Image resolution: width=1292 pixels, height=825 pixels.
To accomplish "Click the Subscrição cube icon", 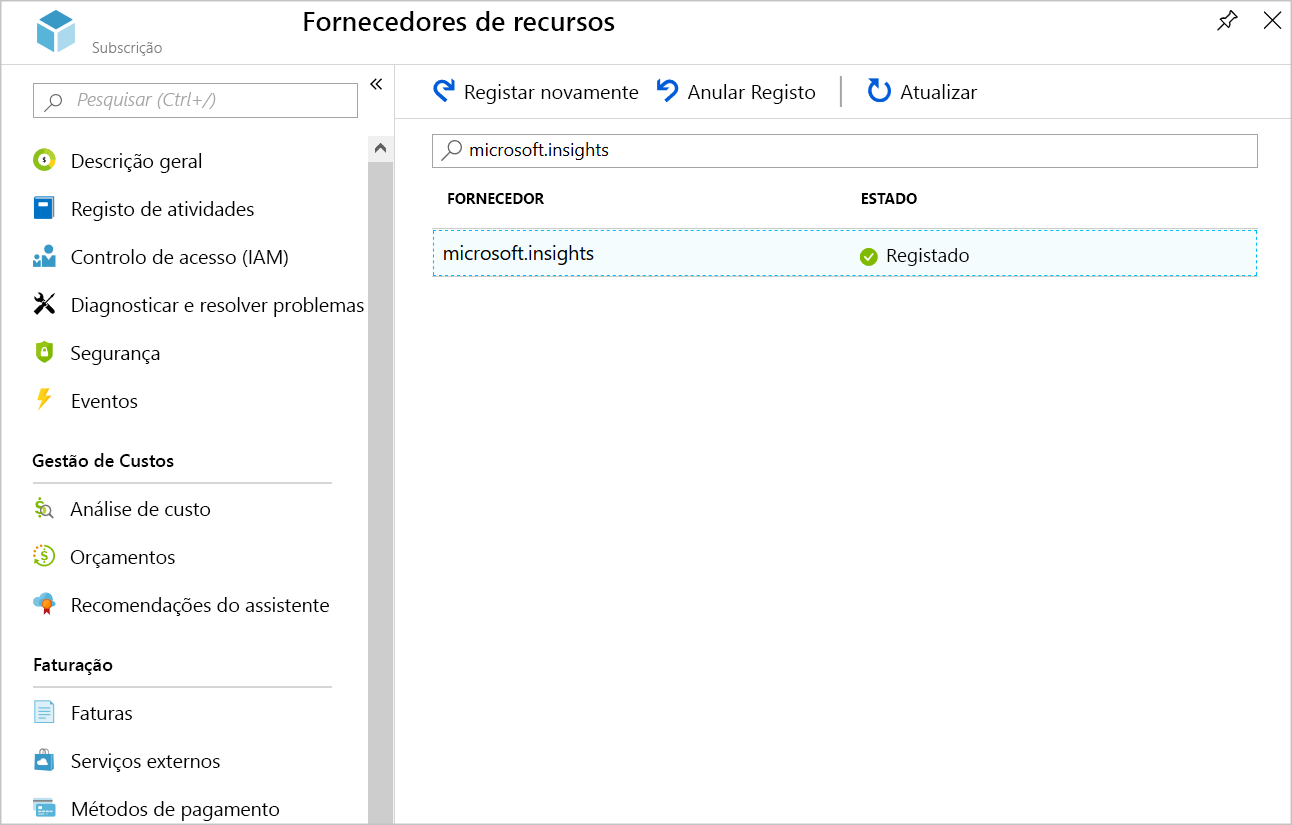I will click(56, 32).
